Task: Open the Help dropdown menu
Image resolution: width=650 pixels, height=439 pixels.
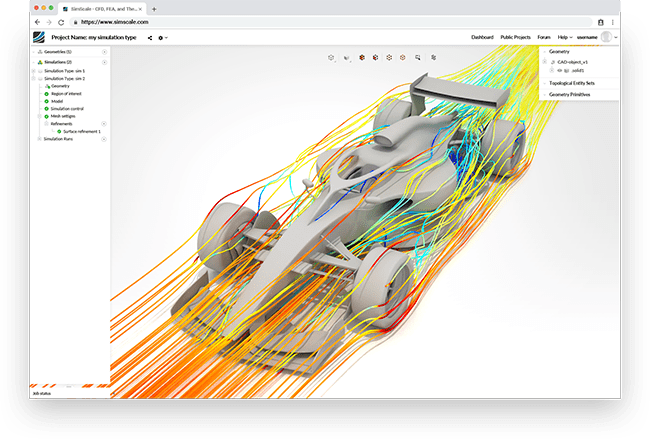Action: pyautogui.click(x=565, y=37)
